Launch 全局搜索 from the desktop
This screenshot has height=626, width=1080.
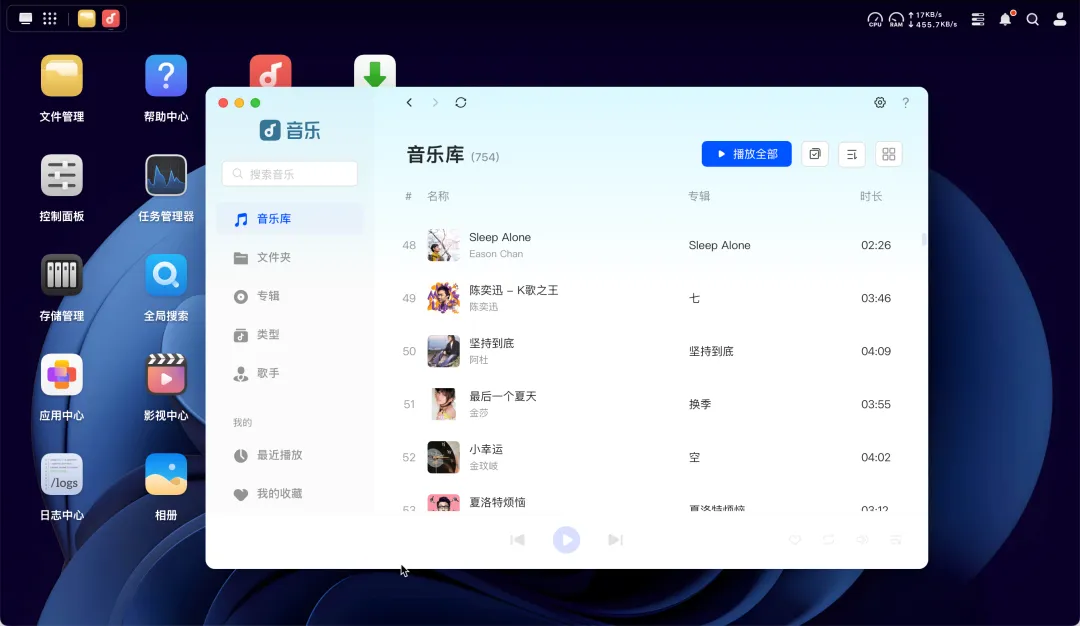point(166,275)
